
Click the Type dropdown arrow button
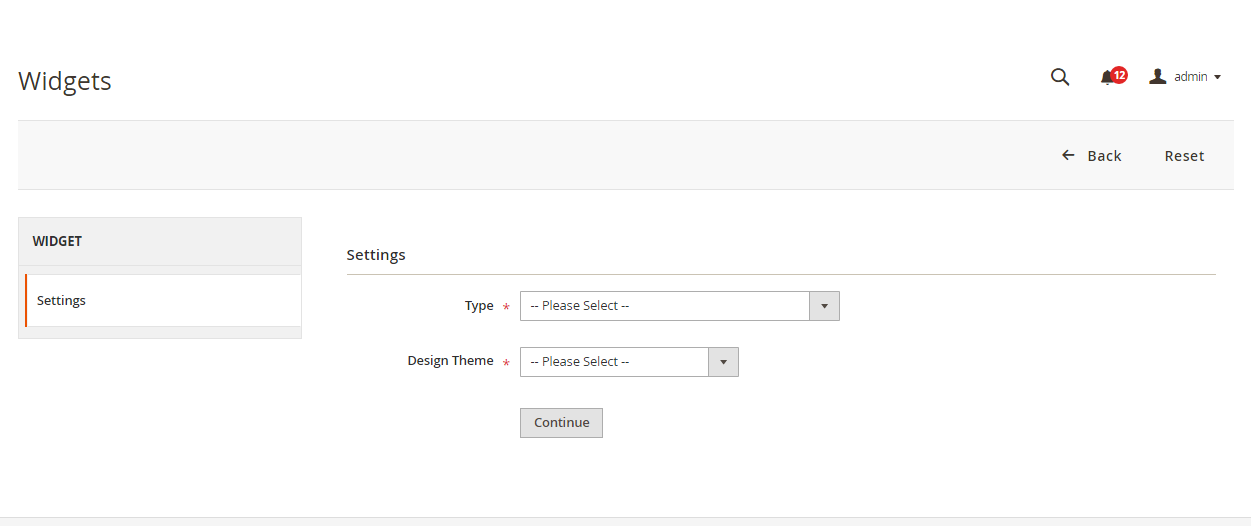click(824, 306)
